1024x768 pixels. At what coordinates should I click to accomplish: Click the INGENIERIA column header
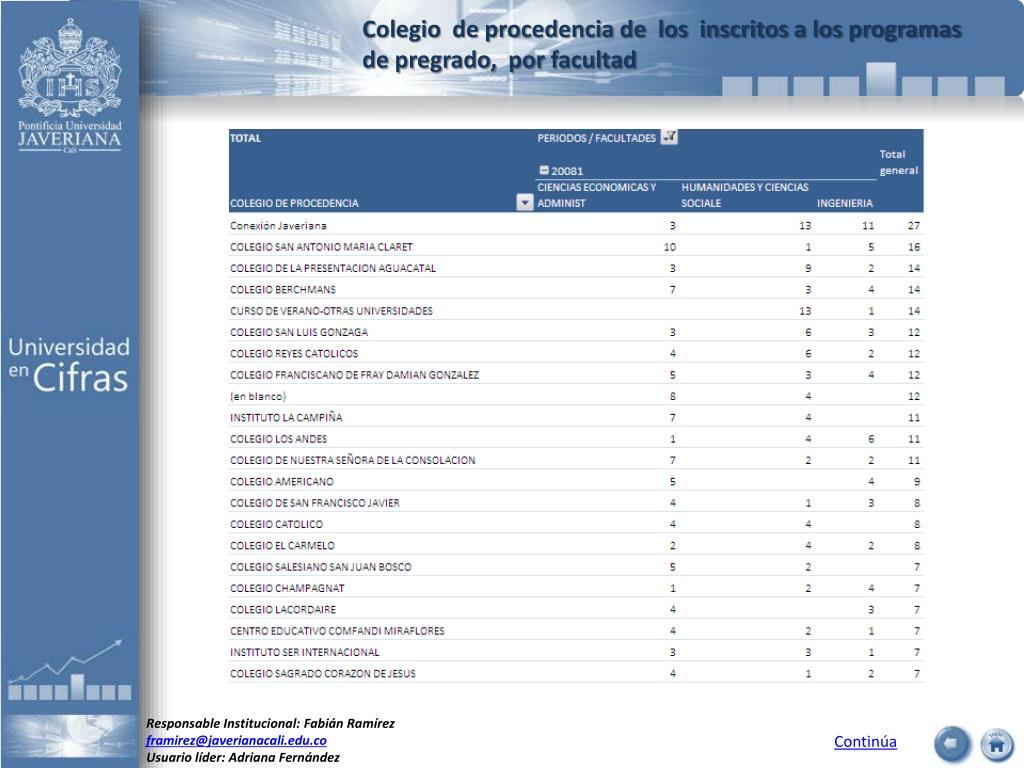click(x=844, y=203)
